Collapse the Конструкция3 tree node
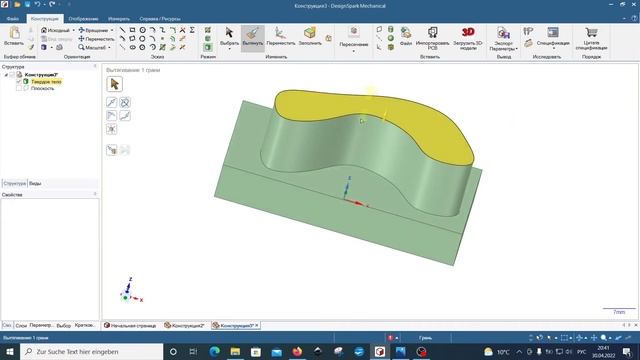Viewport: 640px width, 360px height. coord(6,75)
